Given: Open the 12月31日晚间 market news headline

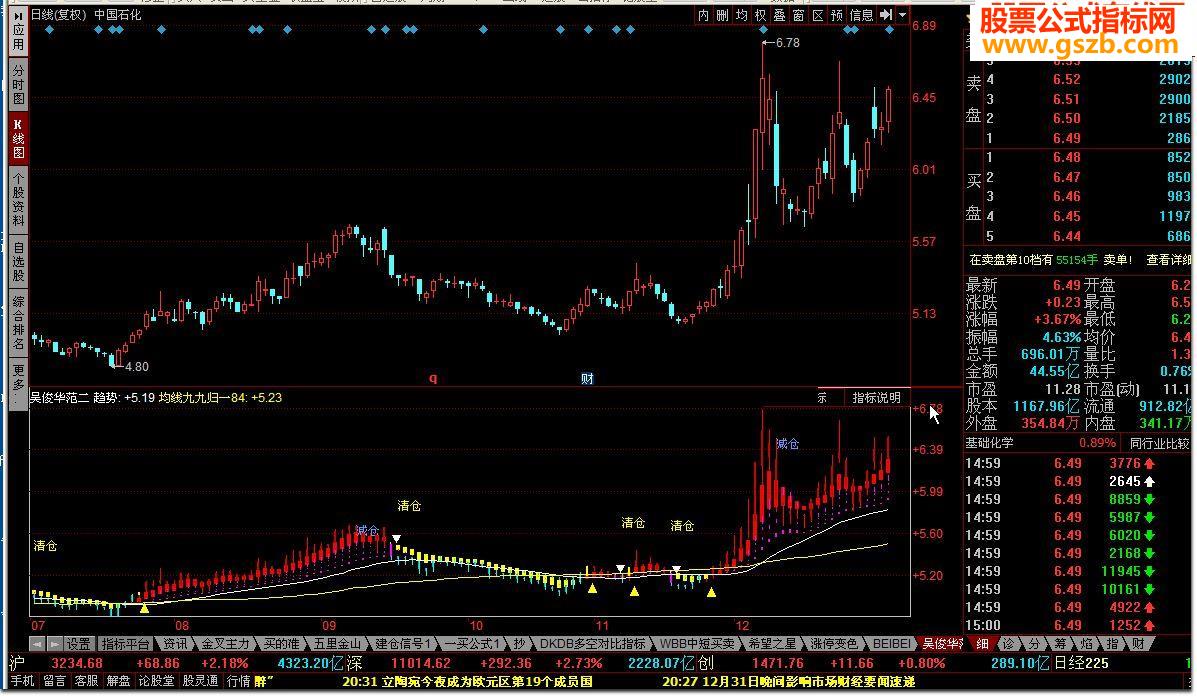Looking at the screenshot, I should (789, 682).
